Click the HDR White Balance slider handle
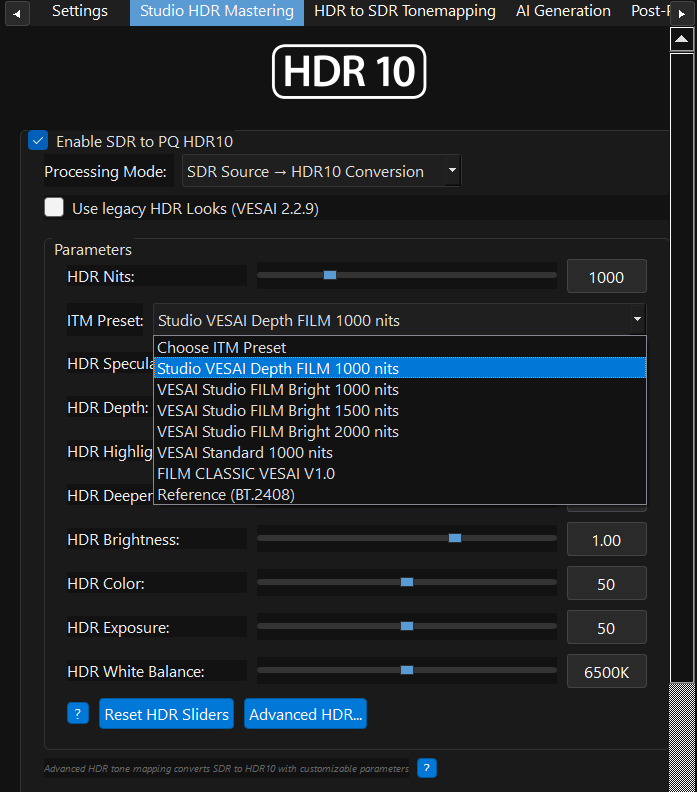Image resolution: width=697 pixels, height=792 pixels. click(x=407, y=670)
